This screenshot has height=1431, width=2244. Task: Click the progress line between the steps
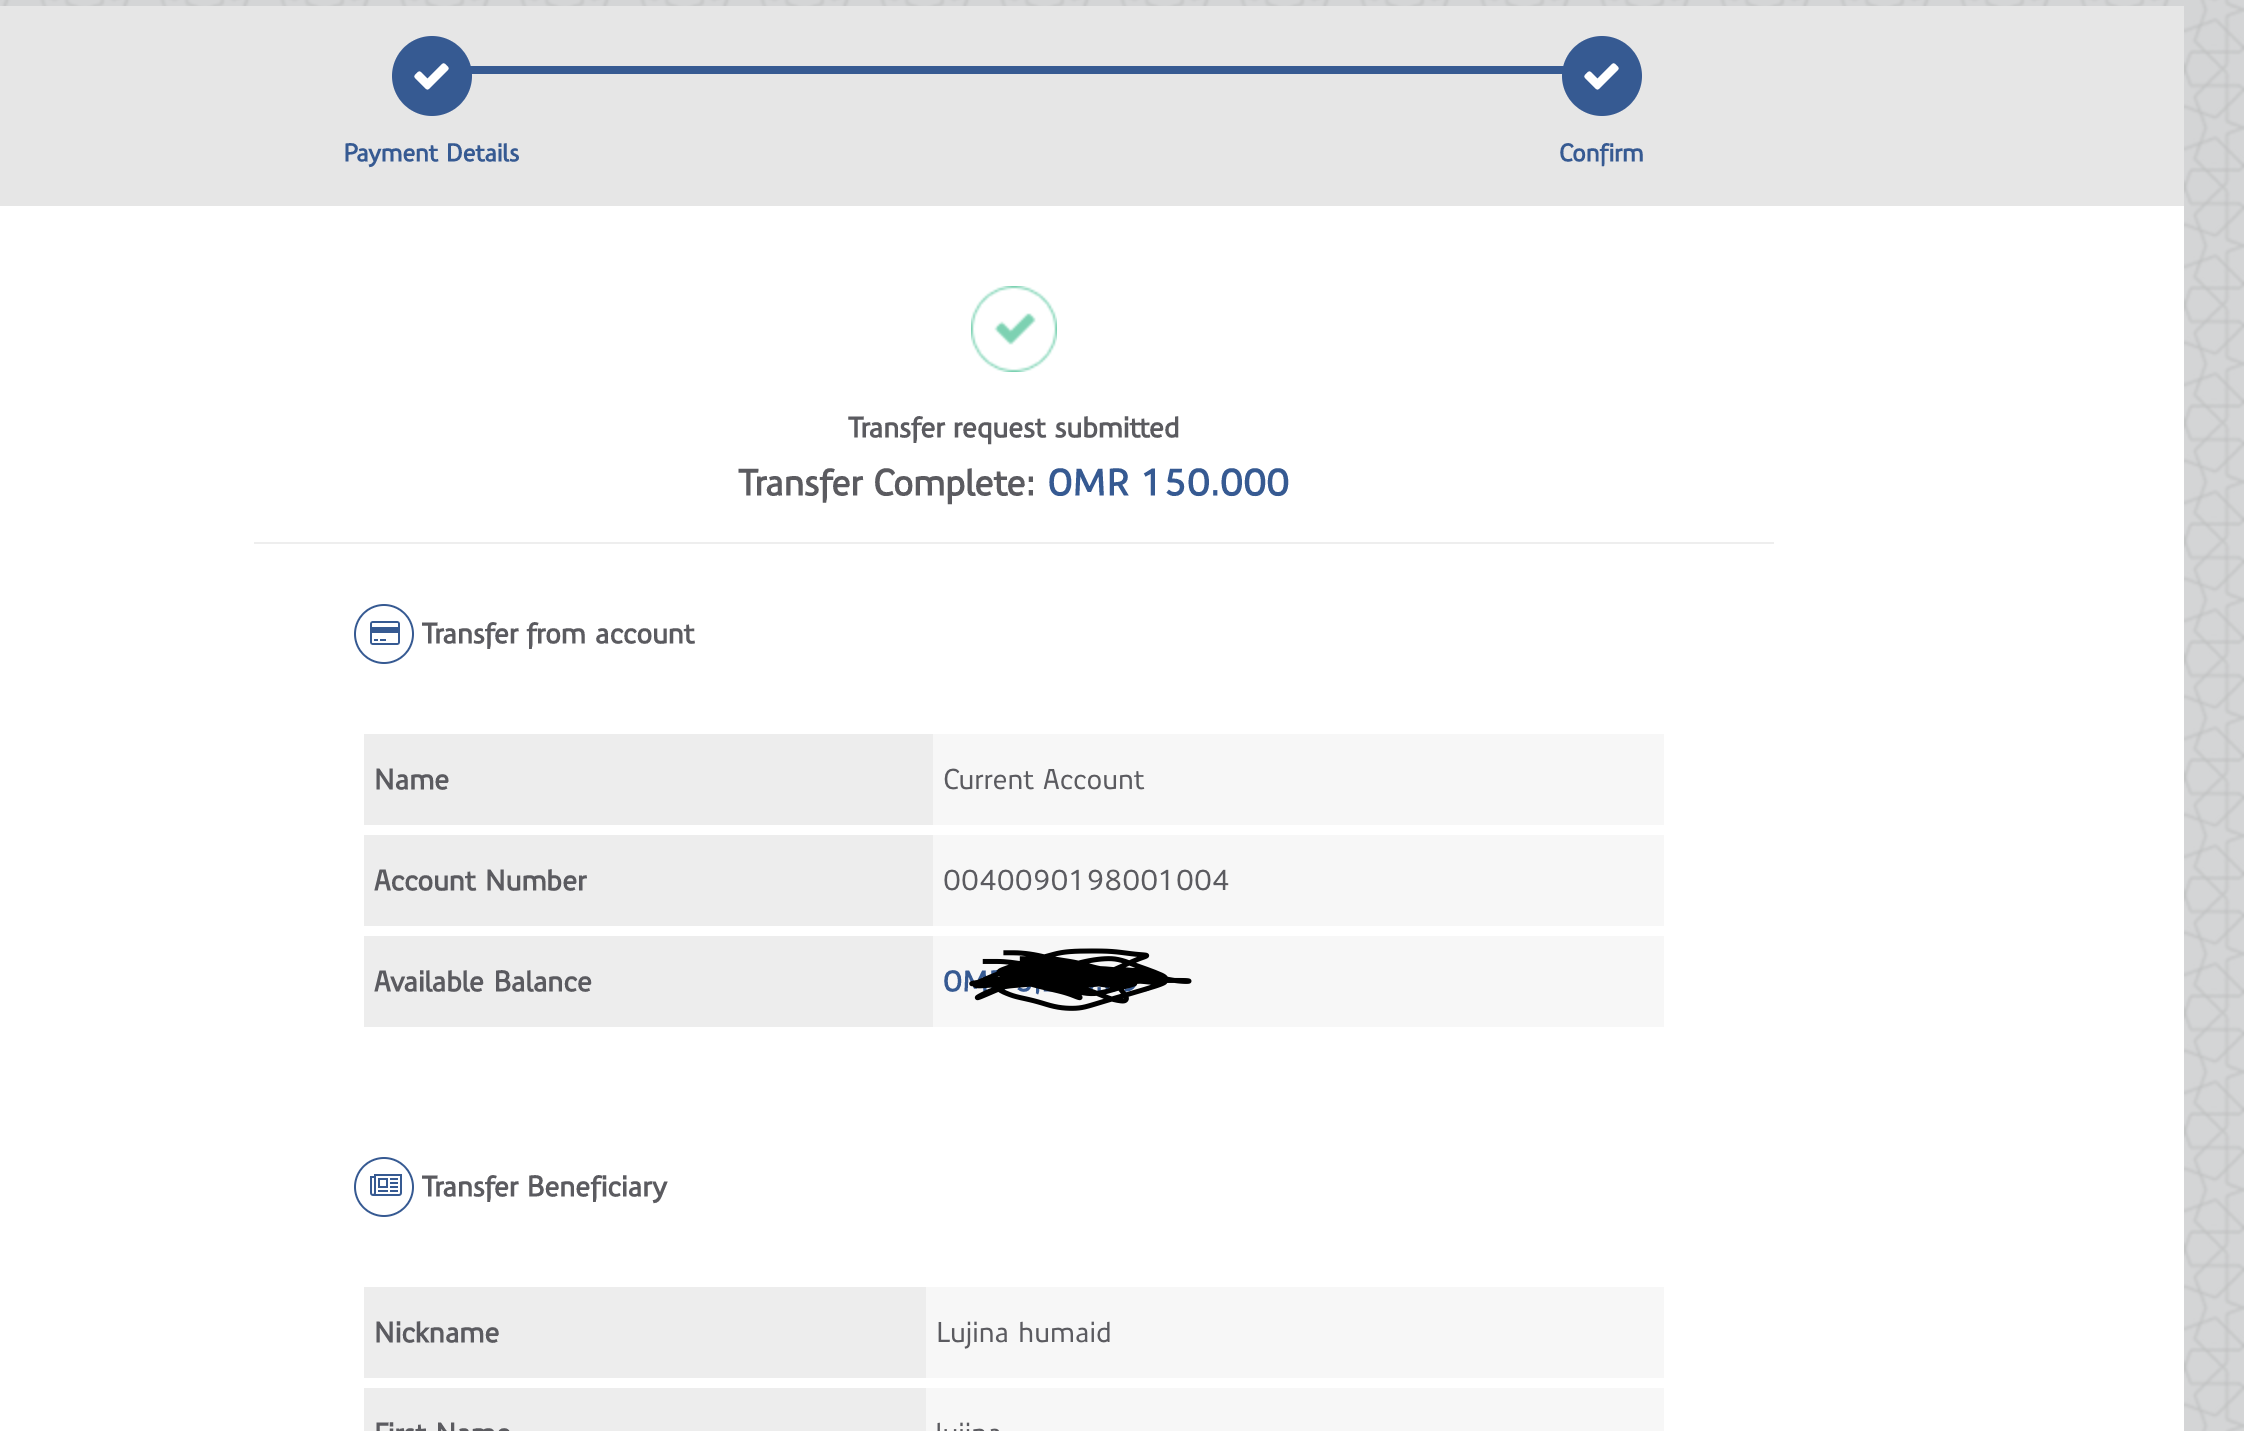(x=1015, y=70)
